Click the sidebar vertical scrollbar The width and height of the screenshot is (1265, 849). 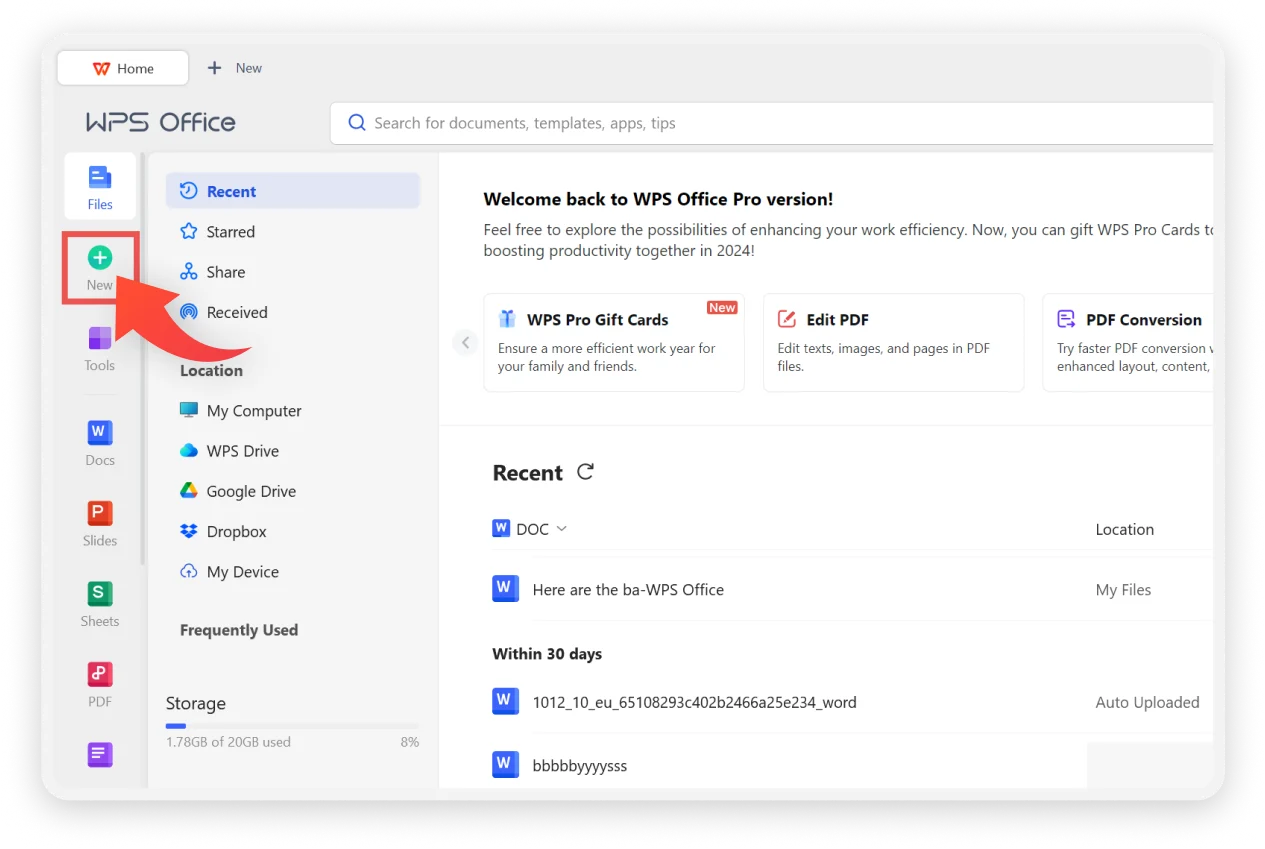click(x=143, y=359)
